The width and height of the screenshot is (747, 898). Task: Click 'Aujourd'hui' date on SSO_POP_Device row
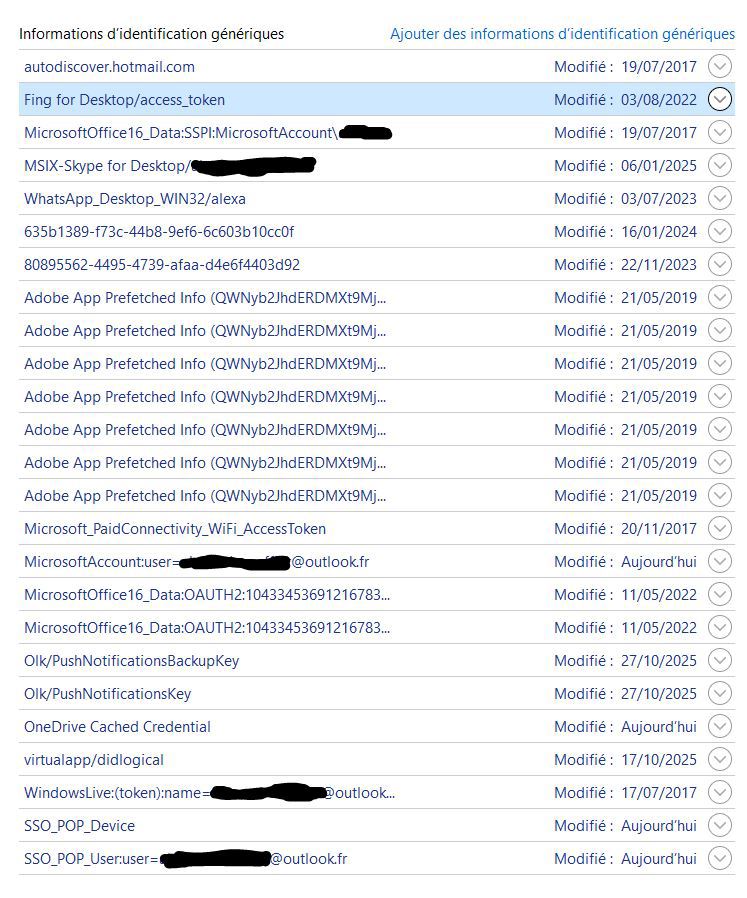coord(659,825)
